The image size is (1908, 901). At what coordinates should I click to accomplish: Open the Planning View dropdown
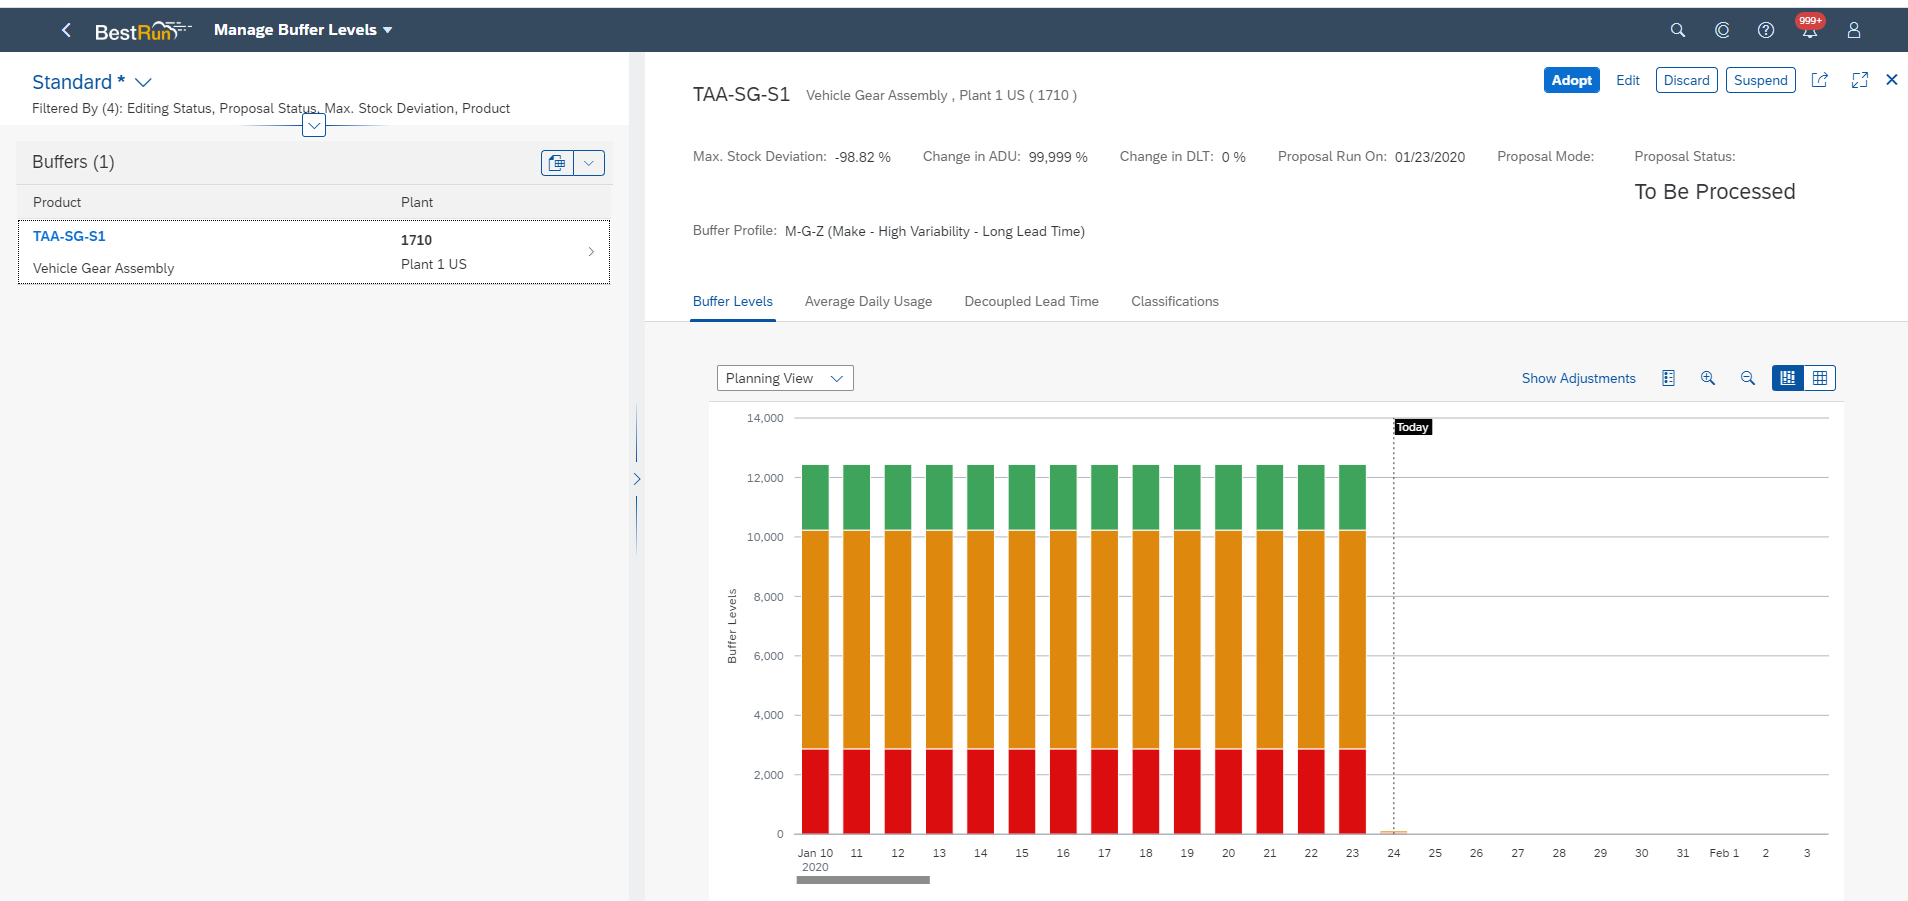tap(784, 378)
